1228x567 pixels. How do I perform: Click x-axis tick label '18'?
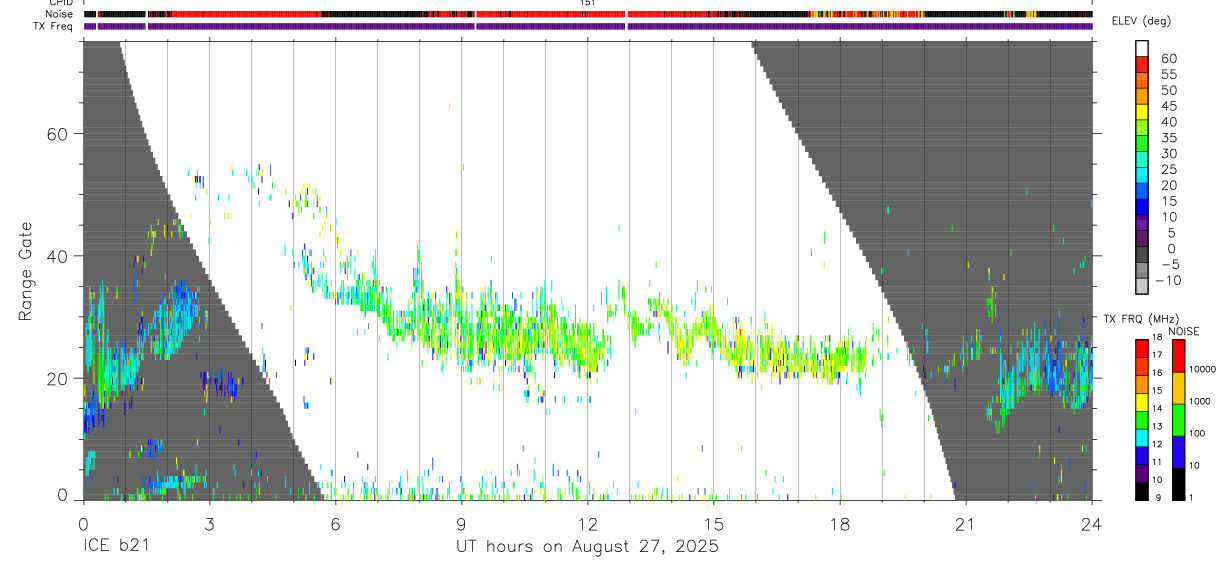[x=840, y=523]
